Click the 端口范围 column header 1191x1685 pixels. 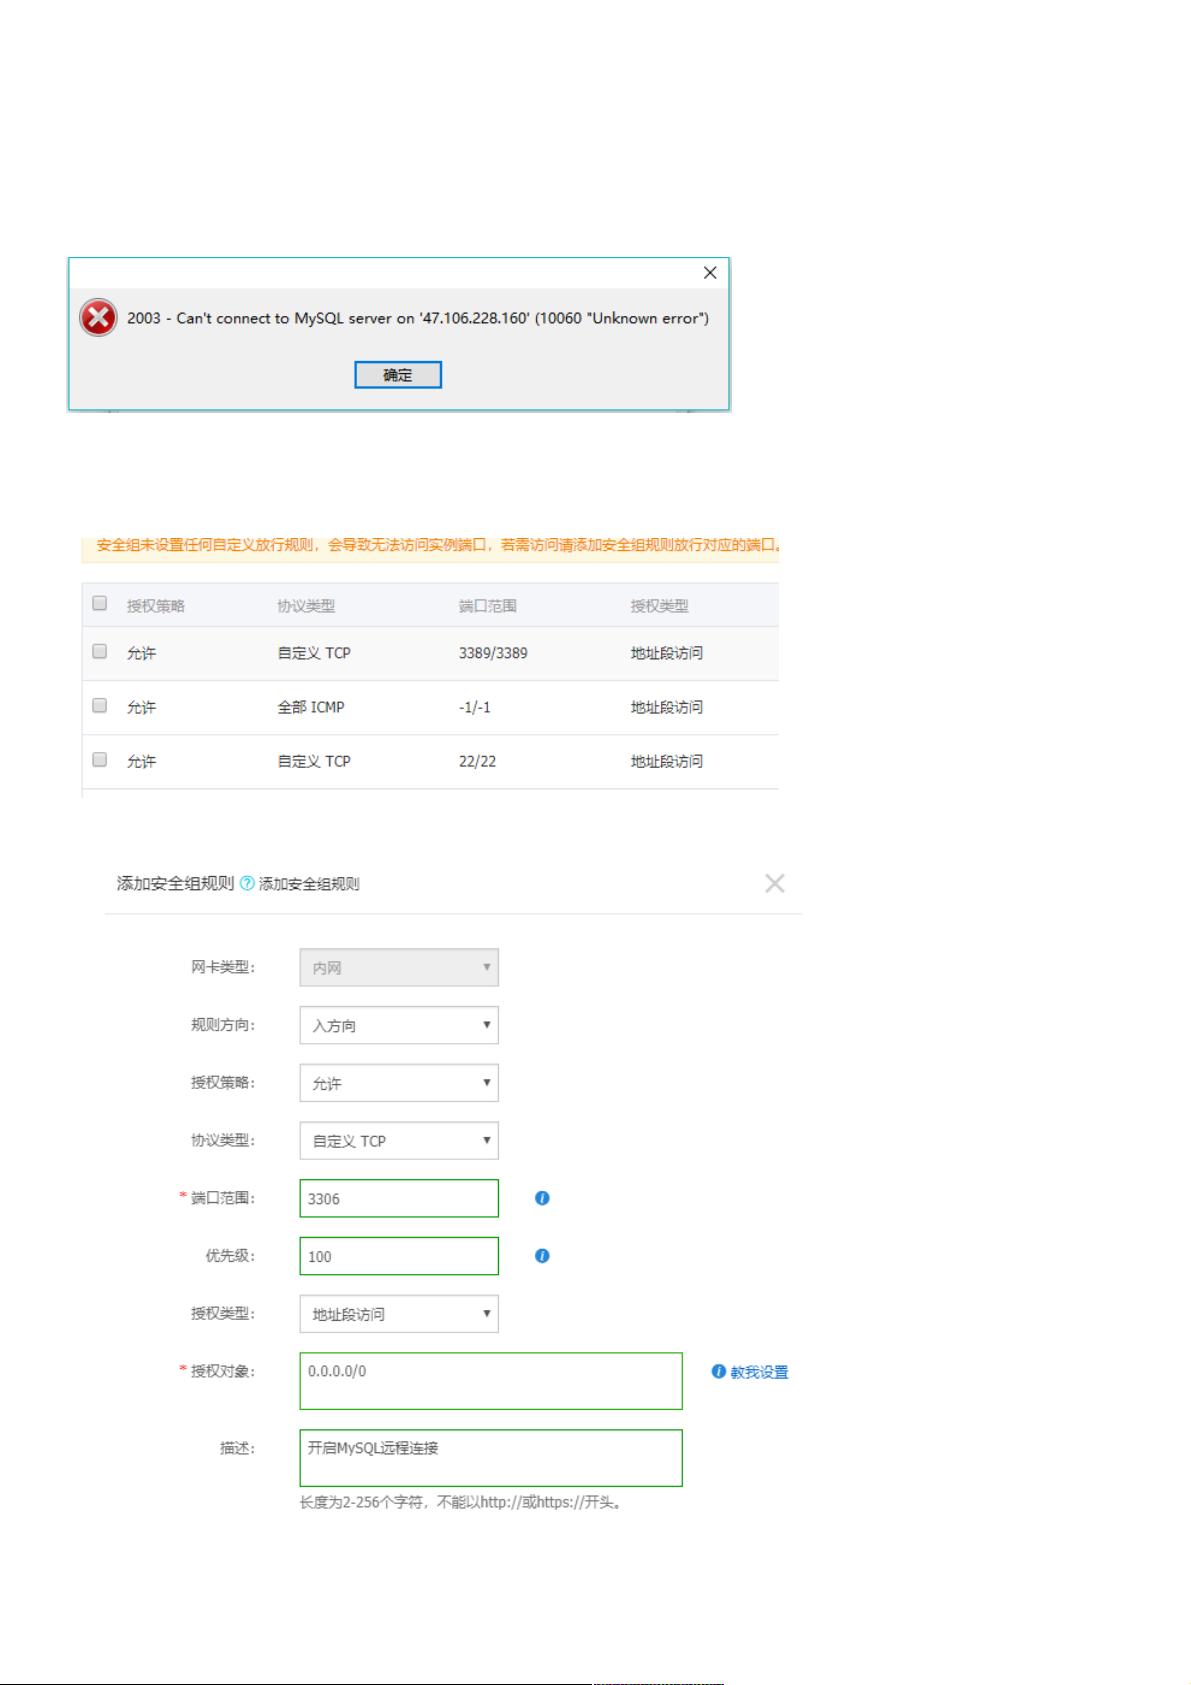pos(488,606)
